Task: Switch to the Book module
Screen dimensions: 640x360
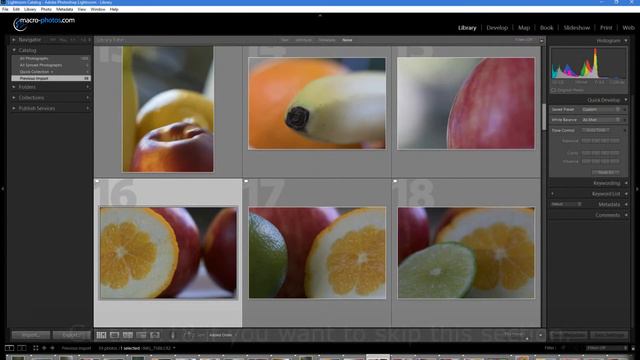Action: [x=547, y=28]
